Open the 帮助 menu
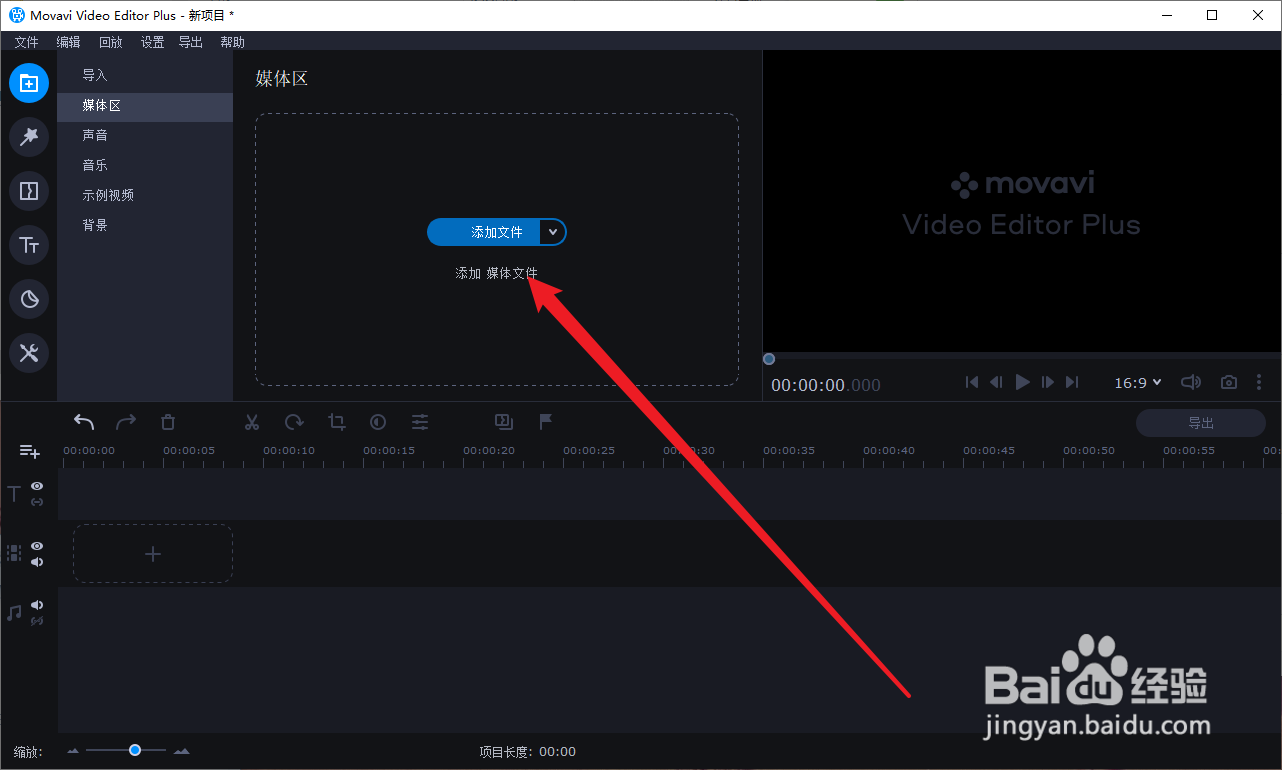The image size is (1282, 770). (x=232, y=42)
